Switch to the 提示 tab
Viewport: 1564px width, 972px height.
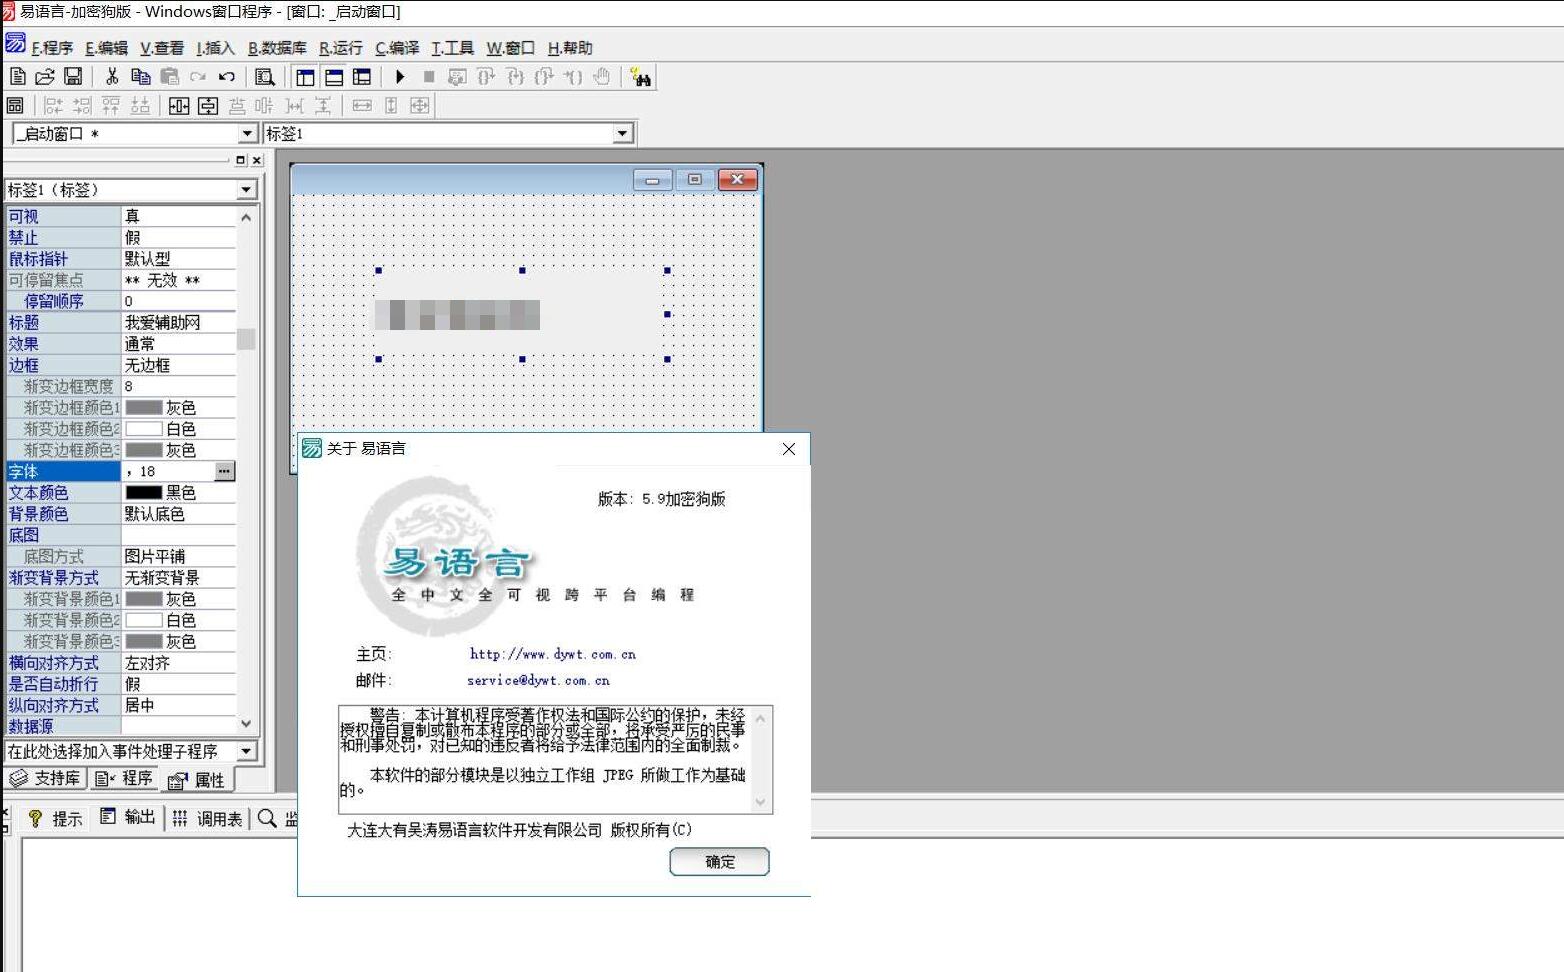point(55,818)
